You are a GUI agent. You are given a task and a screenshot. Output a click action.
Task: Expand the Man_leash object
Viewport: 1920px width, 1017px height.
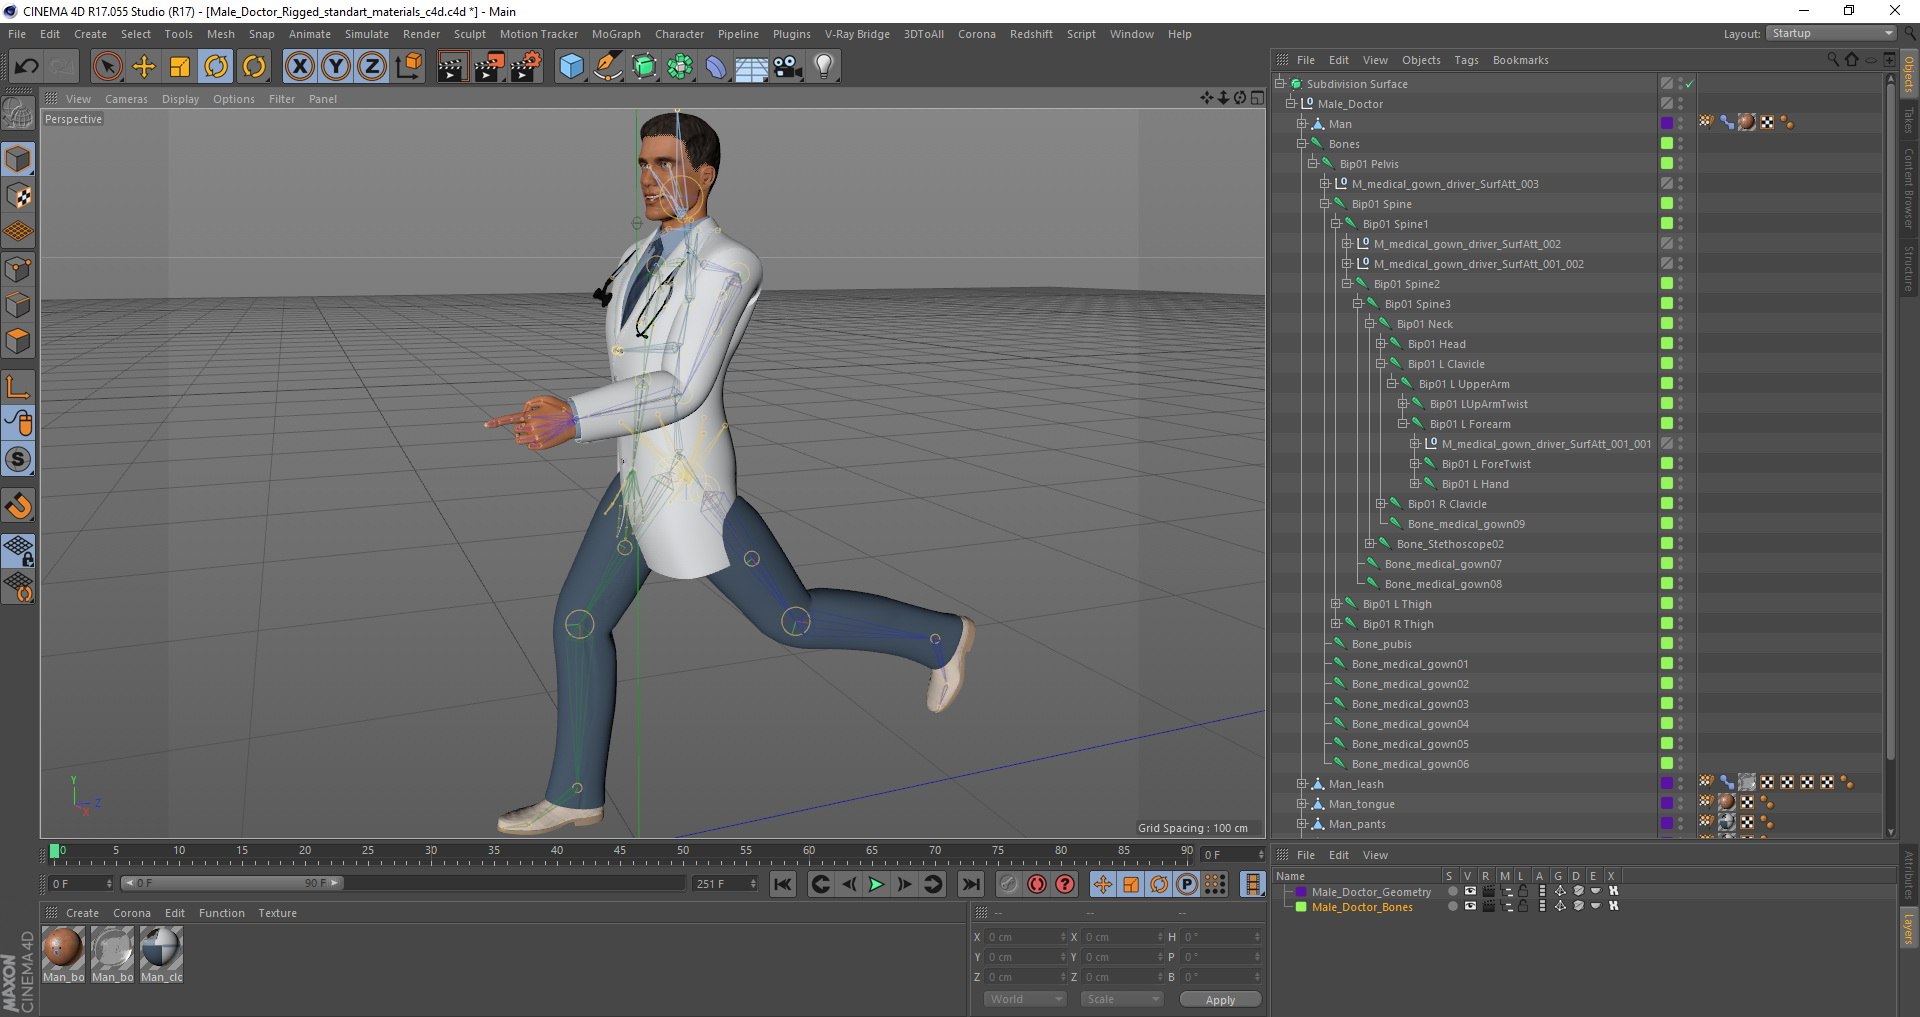click(1302, 784)
